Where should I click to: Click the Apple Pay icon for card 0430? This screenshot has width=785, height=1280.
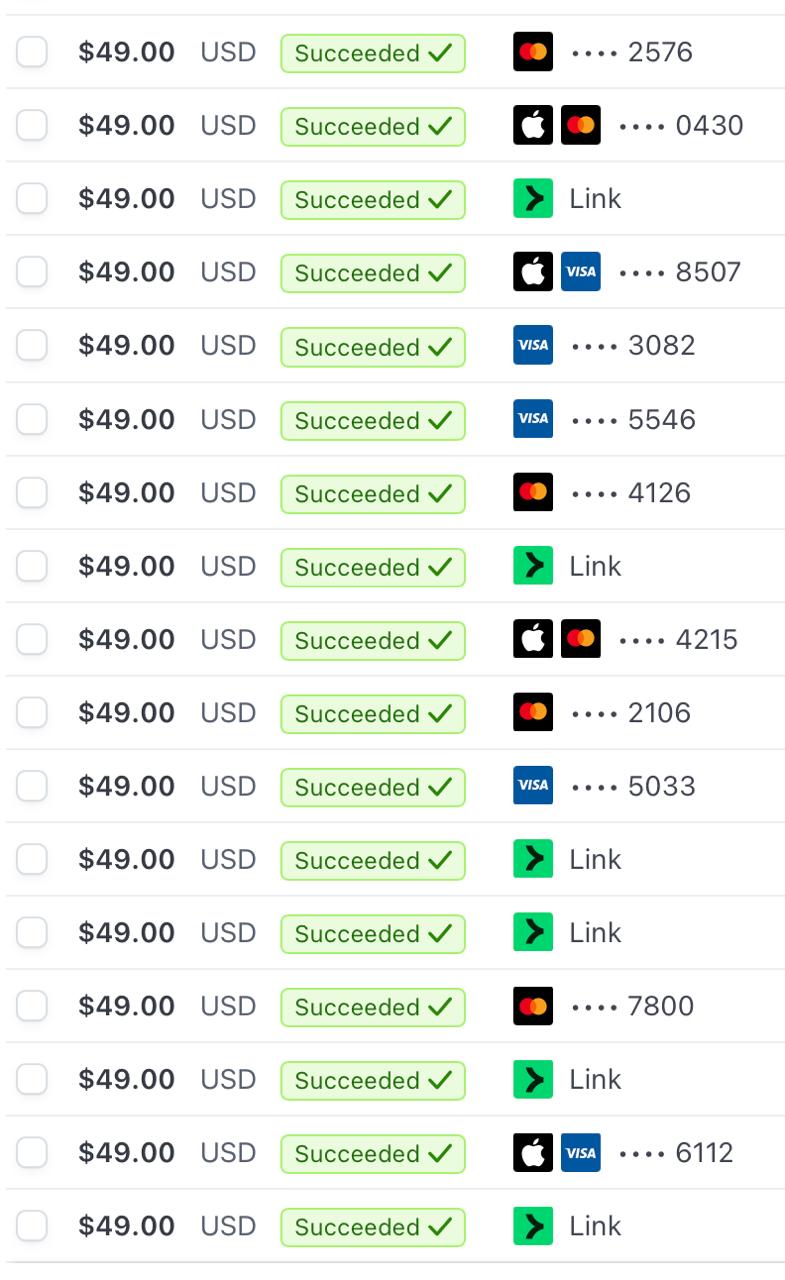(x=533, y=126)
